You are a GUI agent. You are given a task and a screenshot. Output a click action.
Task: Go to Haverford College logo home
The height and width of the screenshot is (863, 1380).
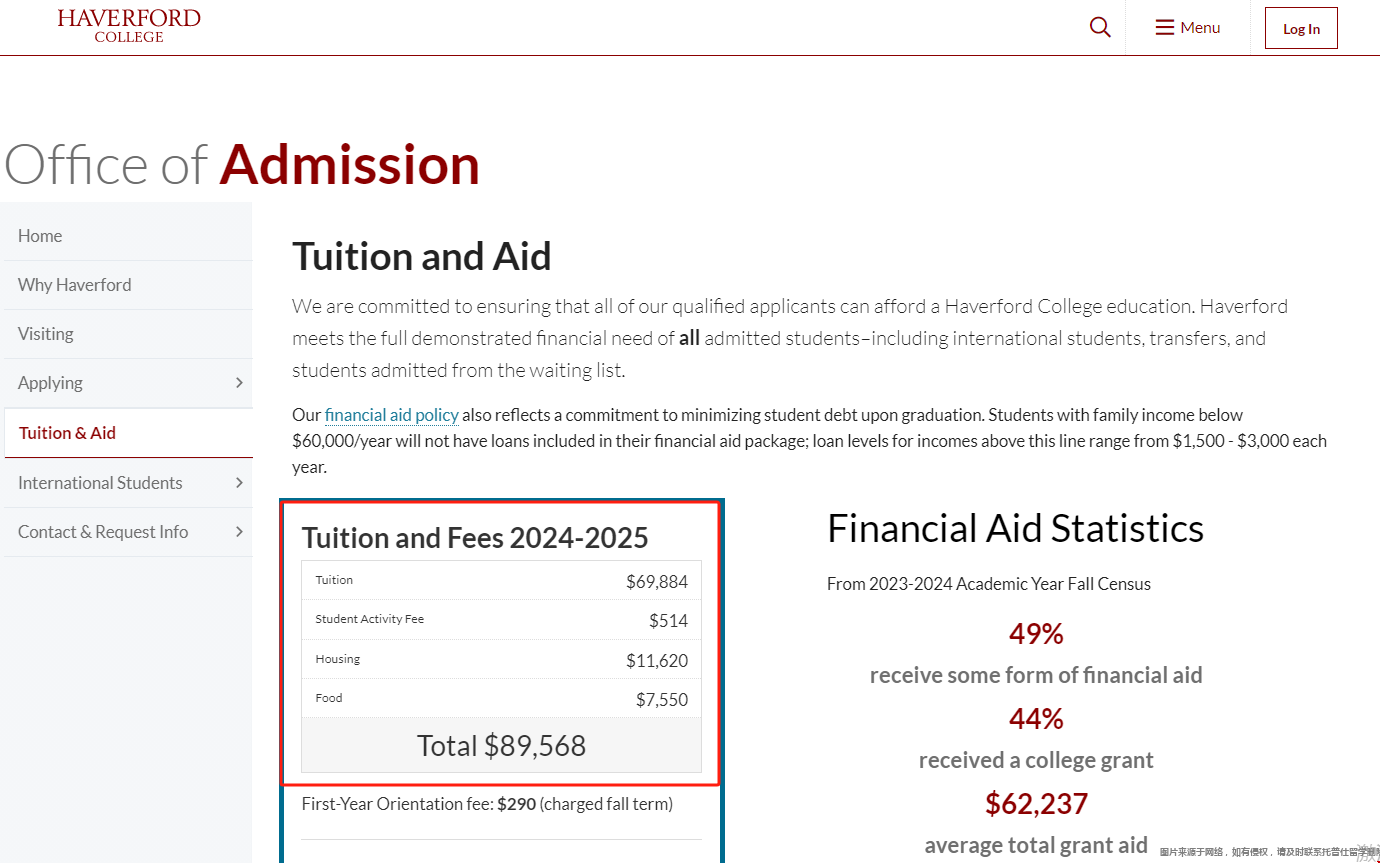pos(129,26)
